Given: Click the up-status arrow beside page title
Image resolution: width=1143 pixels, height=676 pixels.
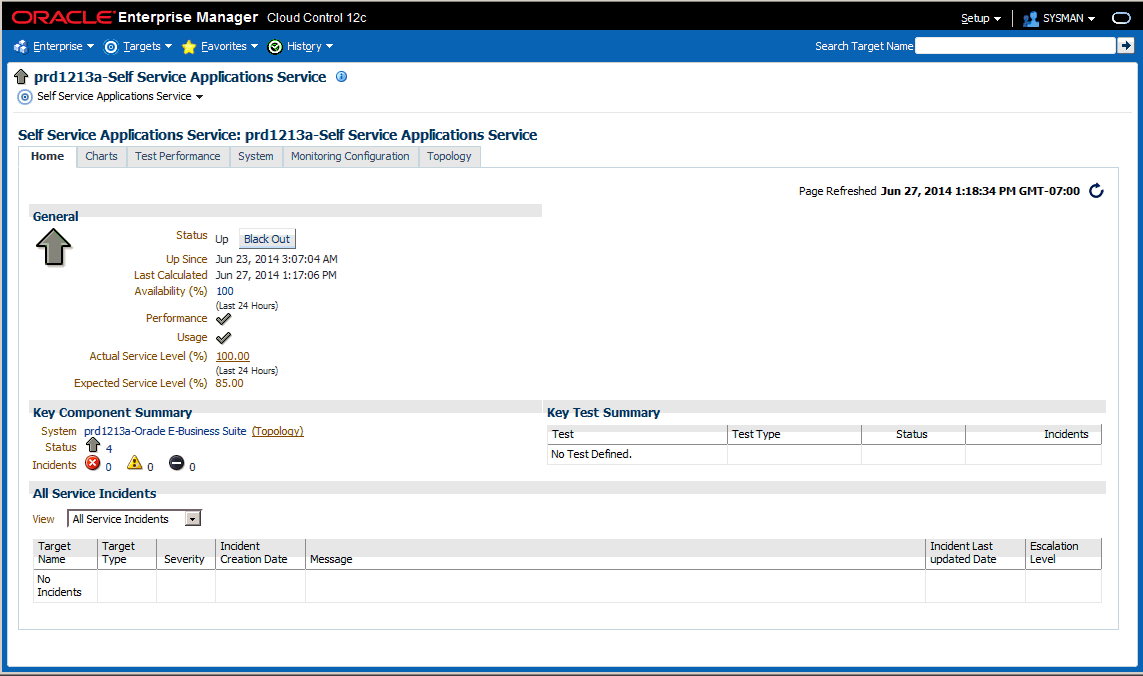Looking at the screenshot, I should [x=21, y=77].
